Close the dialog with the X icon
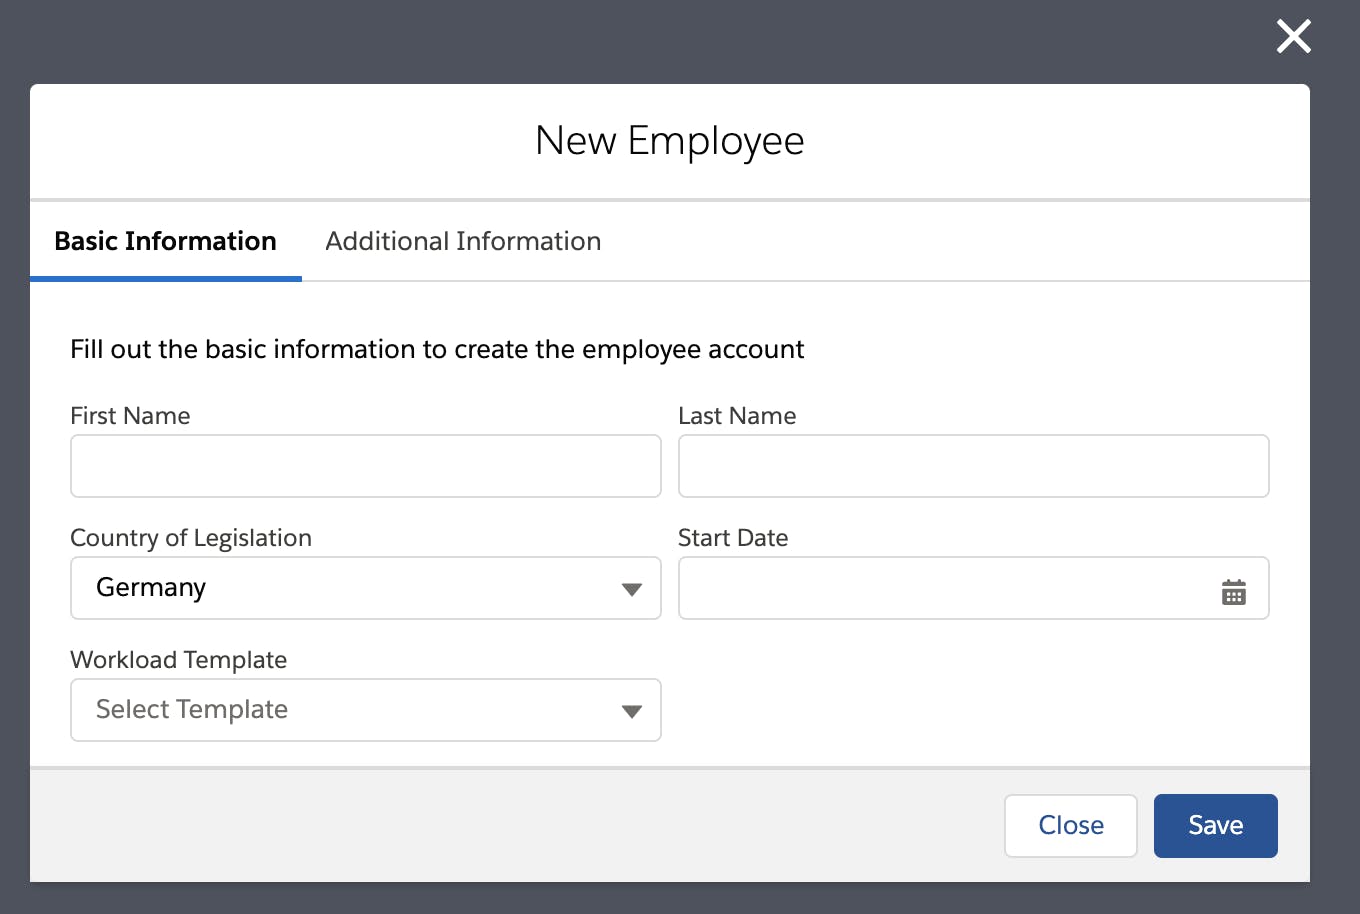Screen dimensions: 1360x914 point(1294,37)
